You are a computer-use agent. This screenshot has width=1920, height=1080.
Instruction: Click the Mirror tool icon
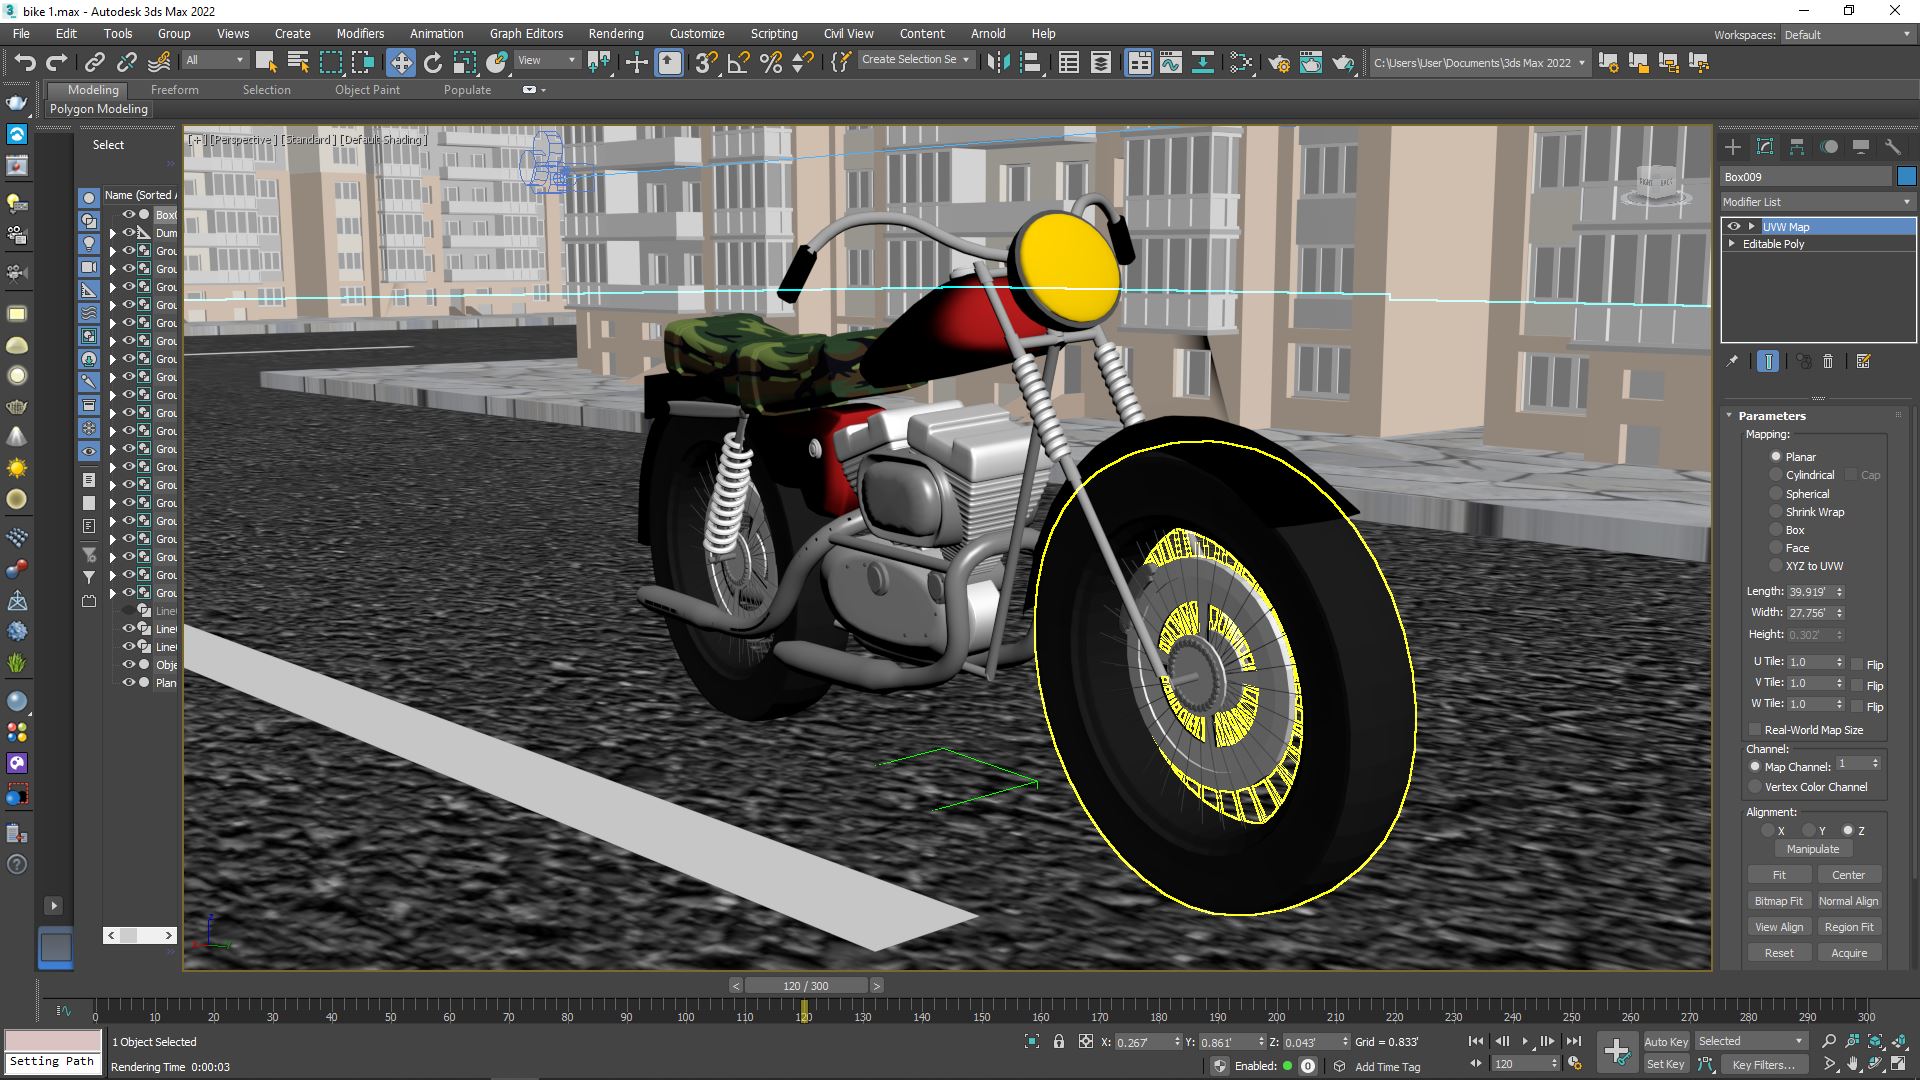[x=997, y=63]
